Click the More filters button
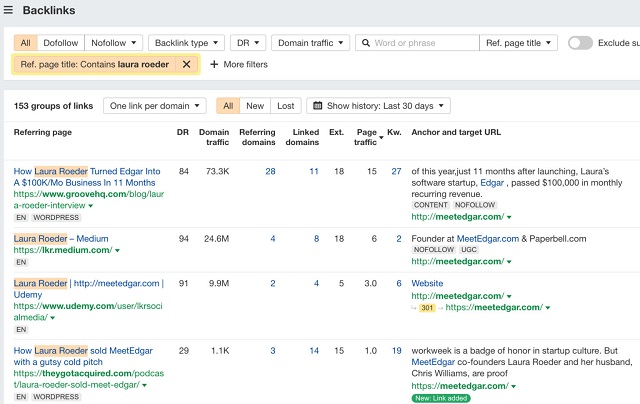The height and width of the screenshot is (404, 640). pyautogui.click(x=239, y=64)
